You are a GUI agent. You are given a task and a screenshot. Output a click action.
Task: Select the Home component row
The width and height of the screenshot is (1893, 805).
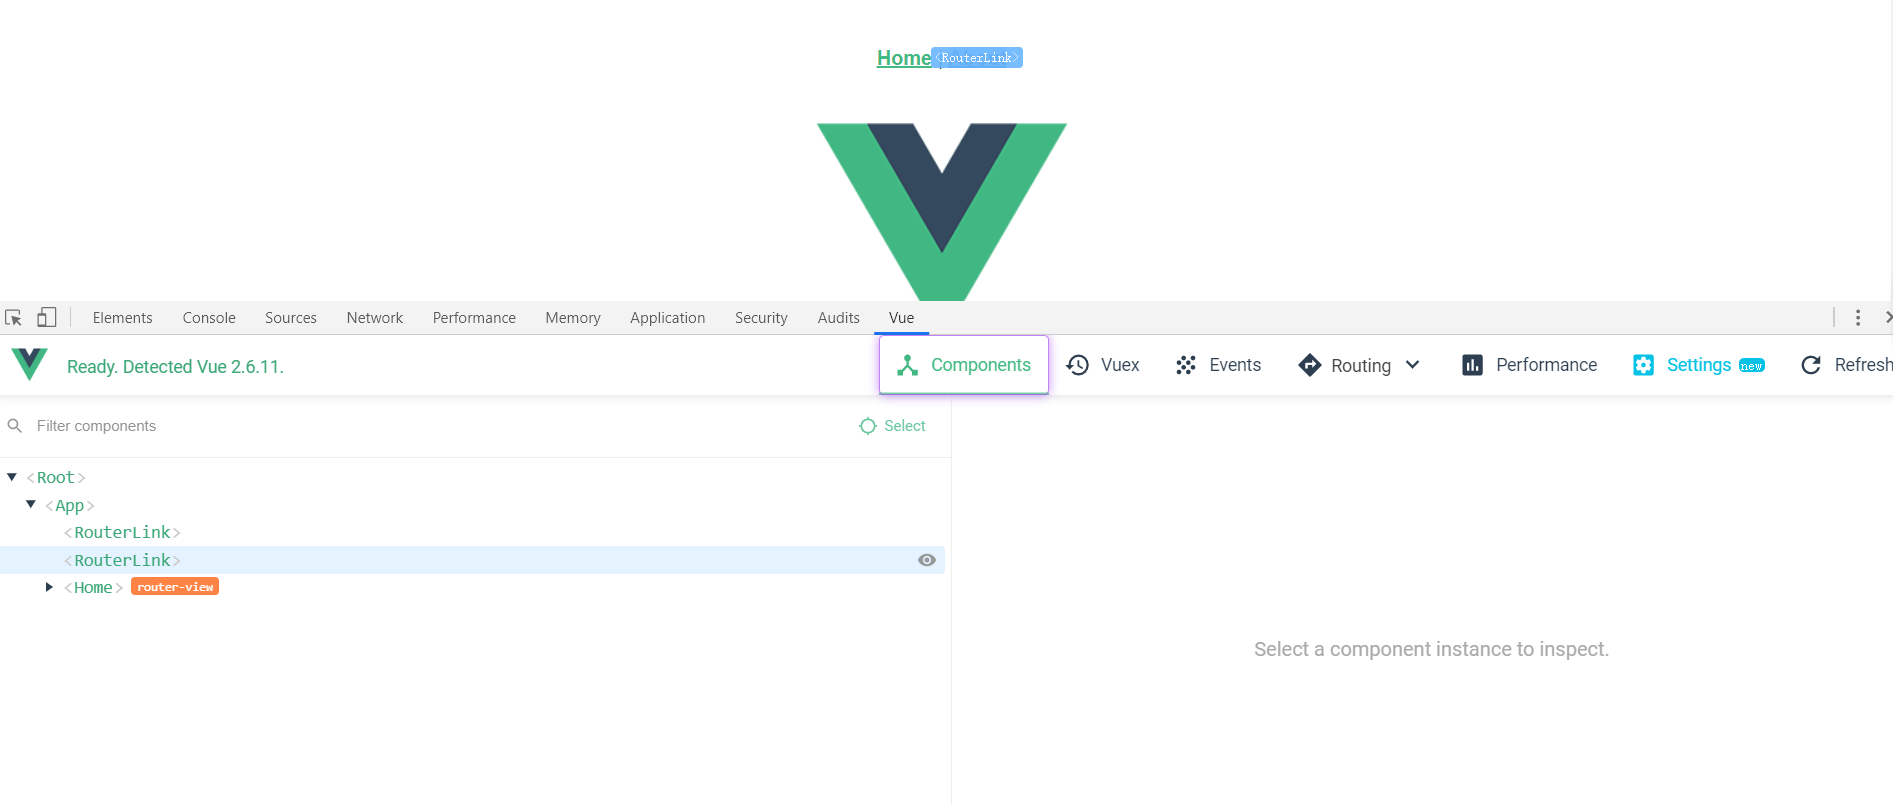472,587
